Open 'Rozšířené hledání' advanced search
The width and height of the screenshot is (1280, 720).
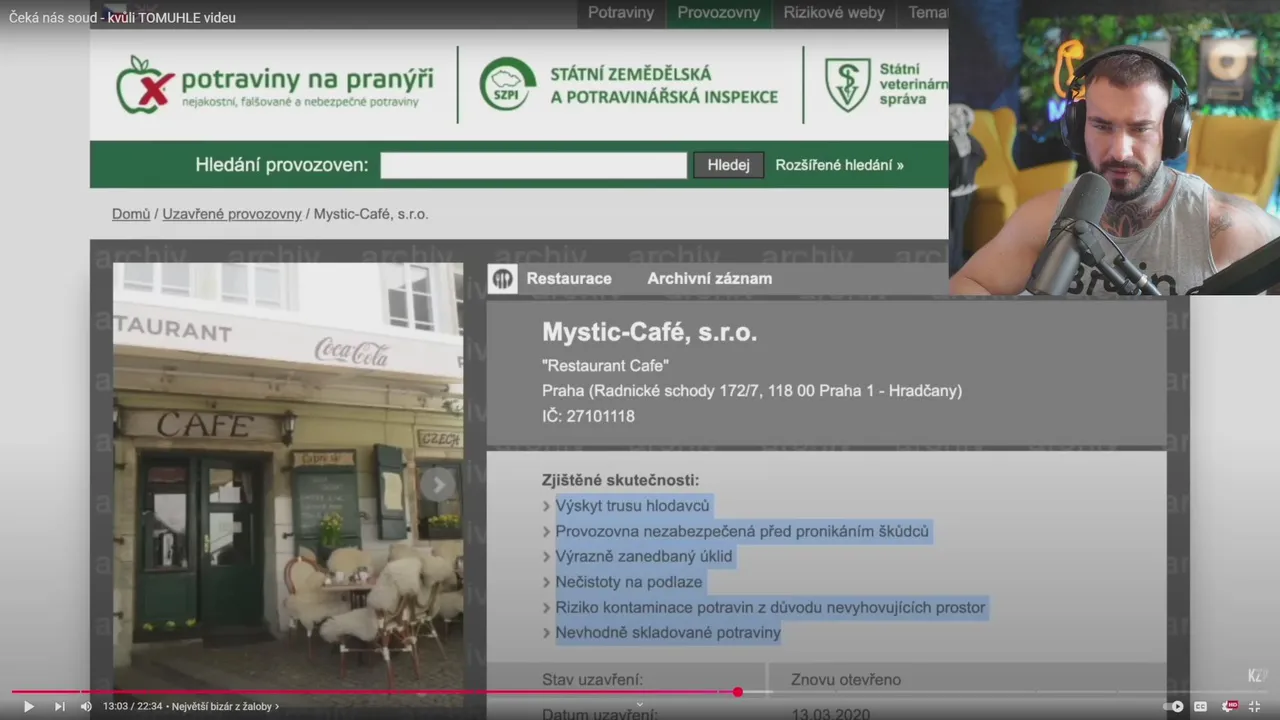(x=839, y=165)
